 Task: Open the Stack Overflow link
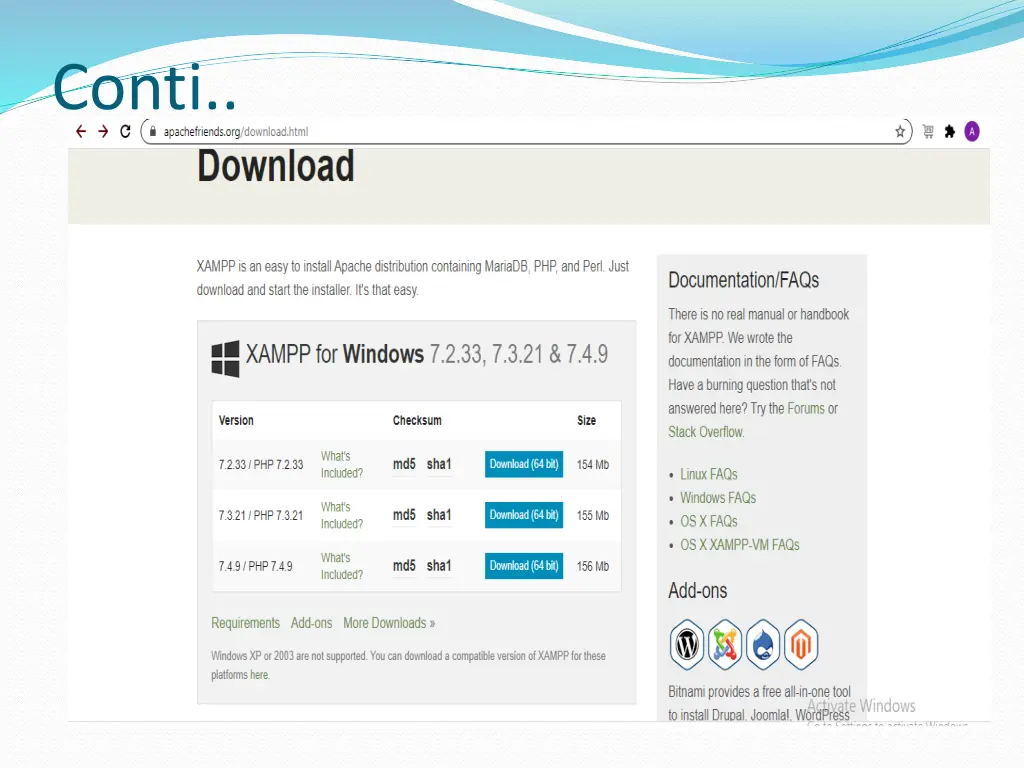click(x=705, y=432)
